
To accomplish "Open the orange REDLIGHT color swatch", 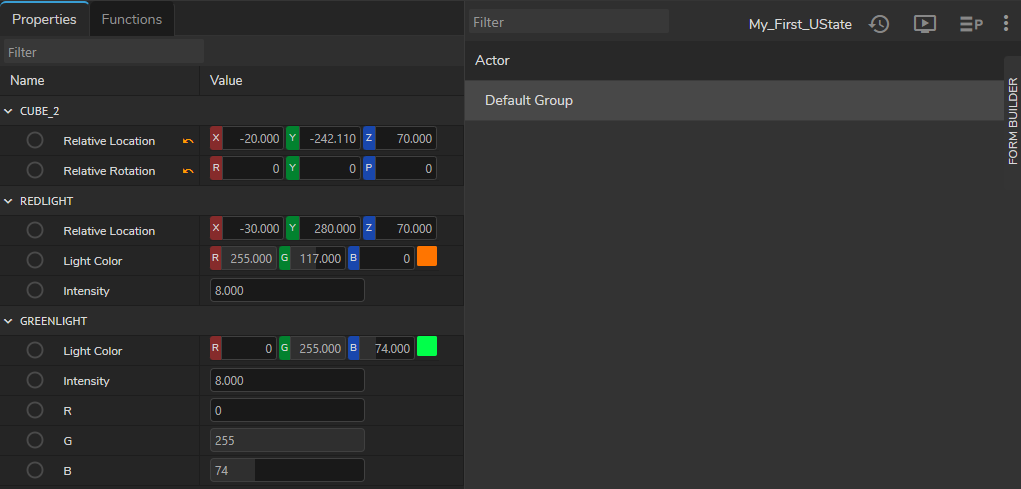I will coord(427,257).
